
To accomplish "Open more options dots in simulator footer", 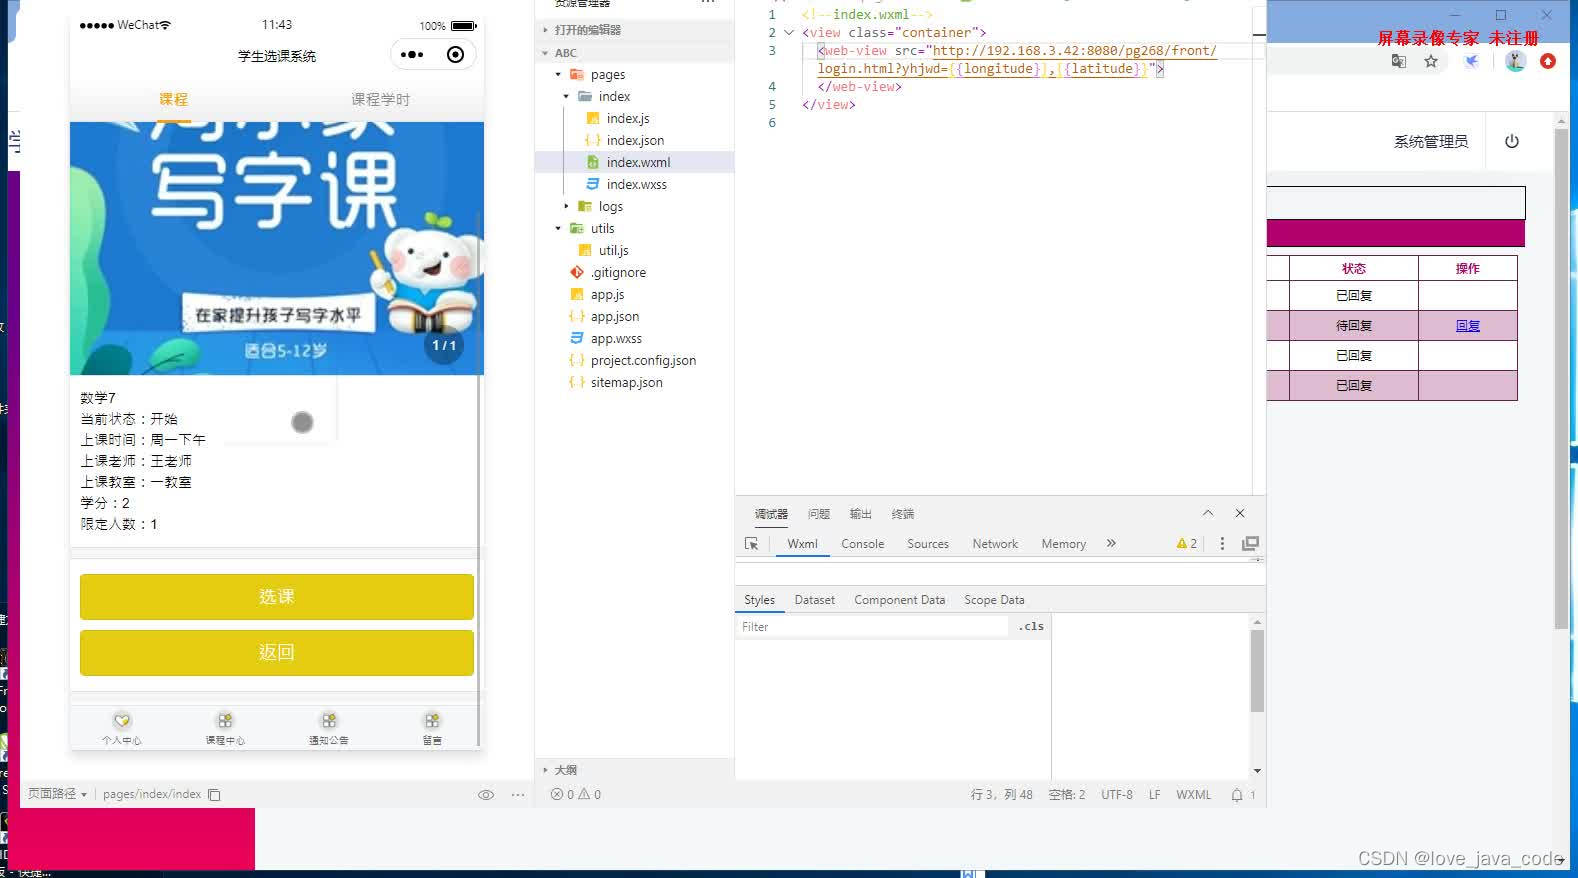I will 518,795.
